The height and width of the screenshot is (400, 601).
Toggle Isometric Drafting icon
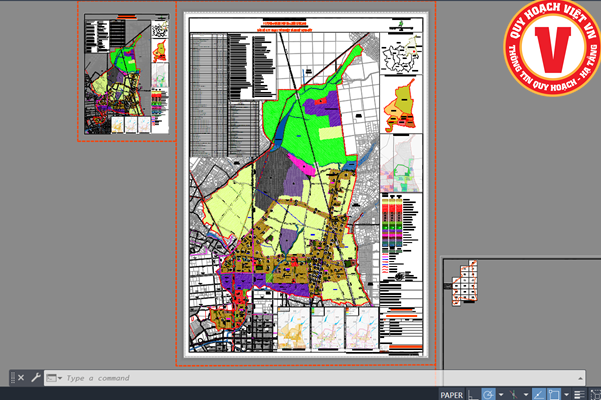coord(514,394)
